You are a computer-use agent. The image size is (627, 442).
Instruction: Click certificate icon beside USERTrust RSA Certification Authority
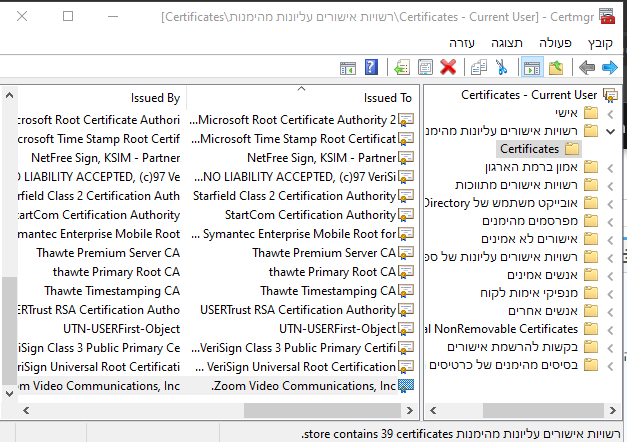pyautogui.click(x=406, y=310)
